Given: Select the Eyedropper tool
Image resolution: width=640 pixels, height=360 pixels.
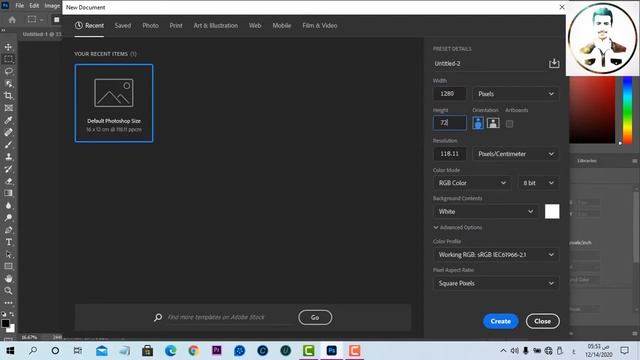Looking at the screenshot, I should tap(8, 120).
